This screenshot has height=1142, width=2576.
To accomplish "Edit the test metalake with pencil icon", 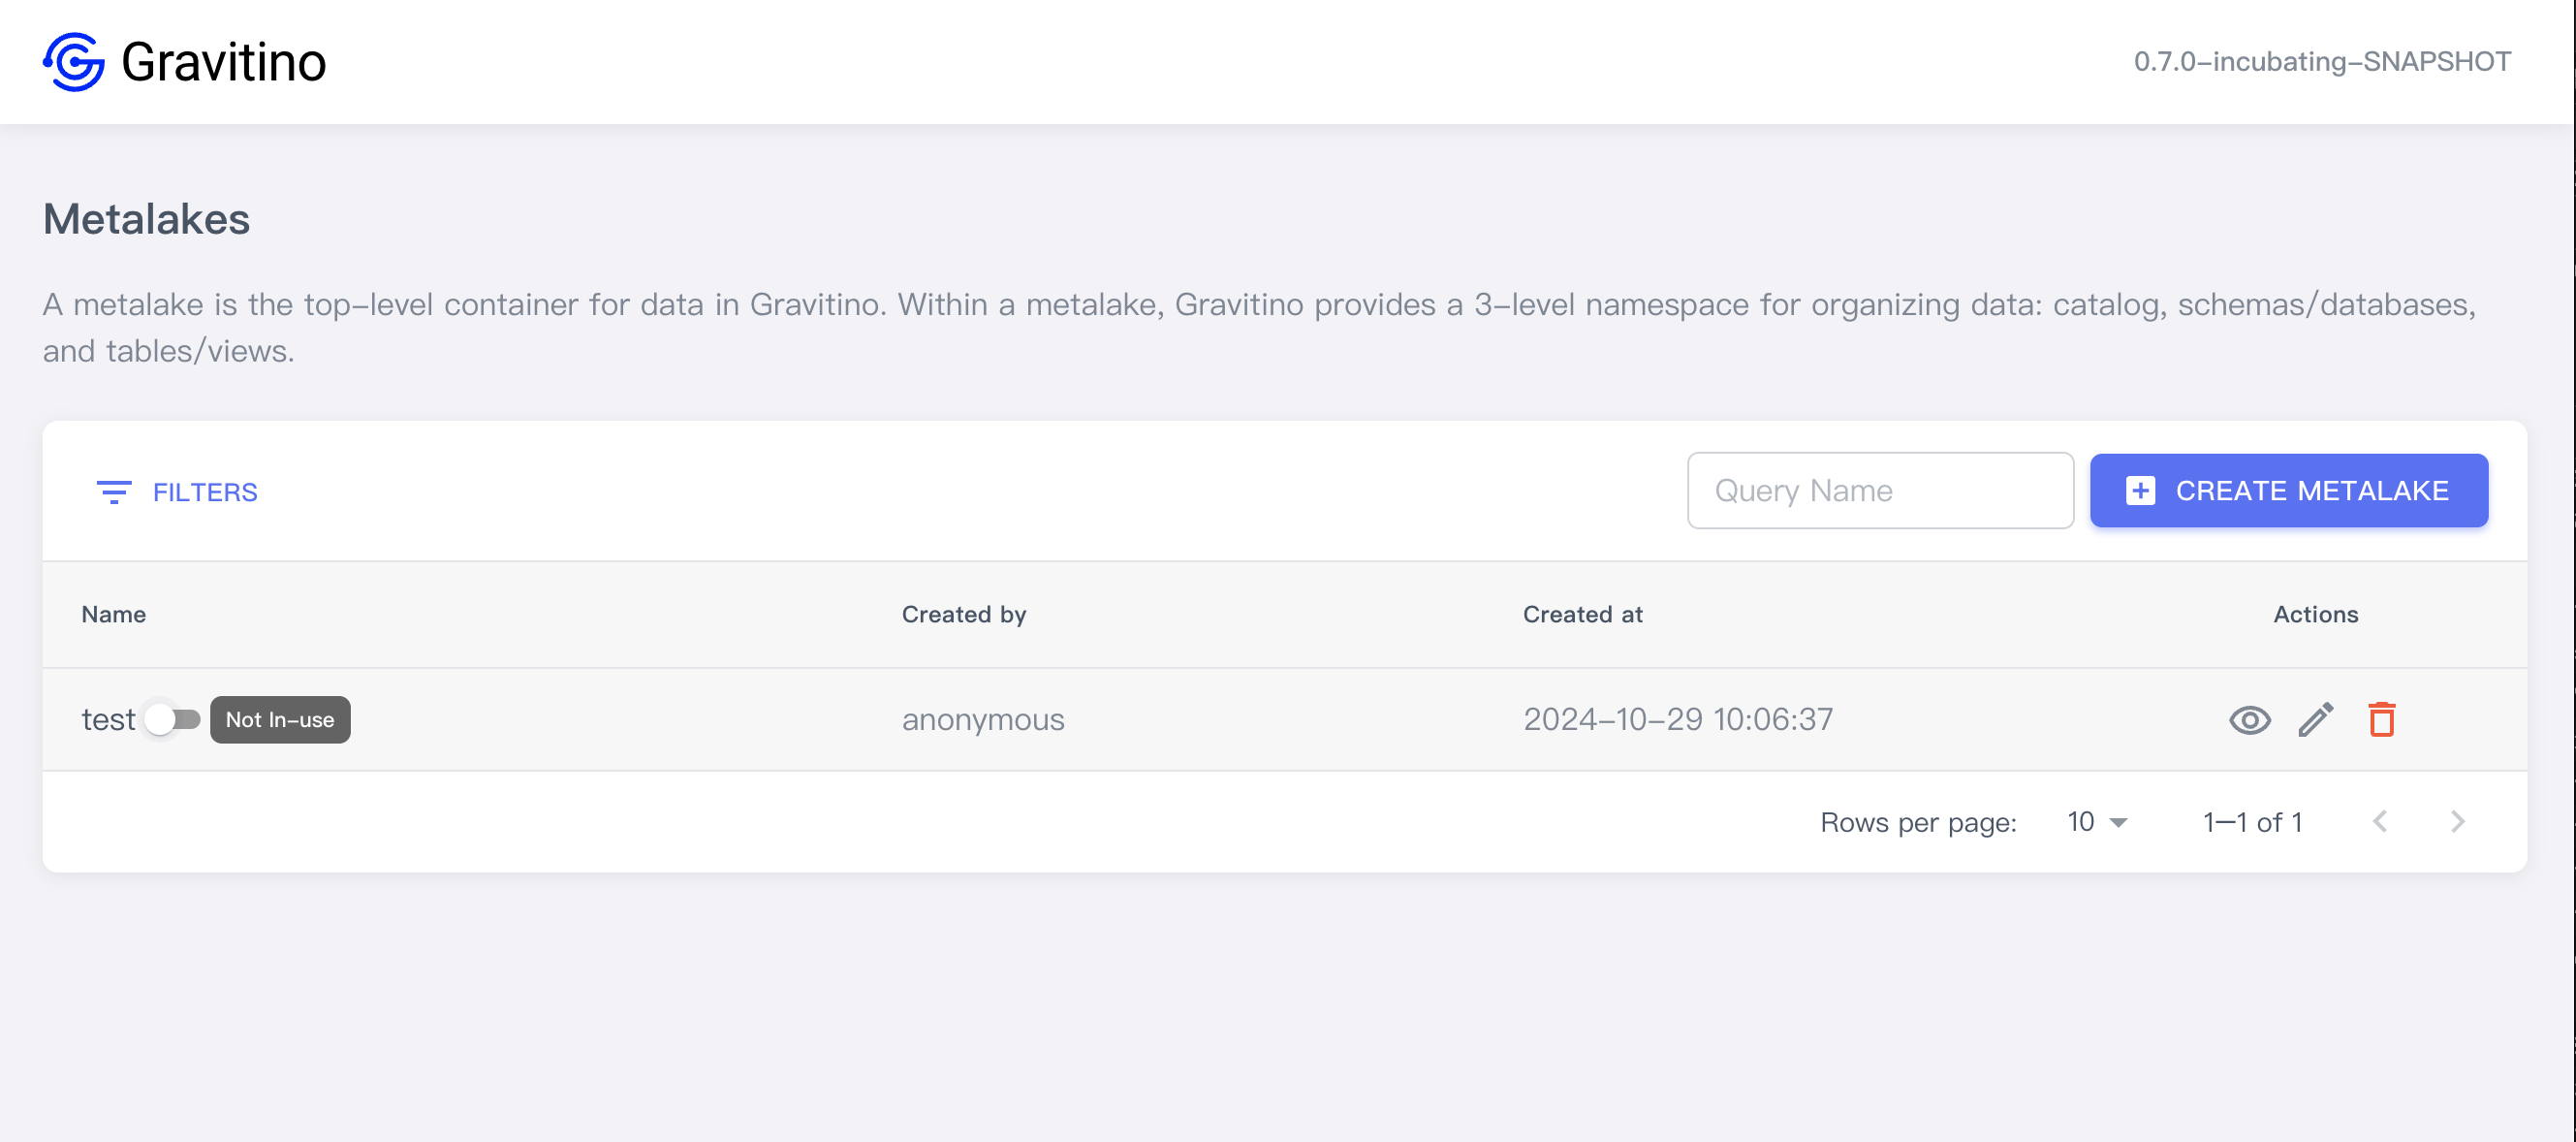I will pos(2315,719).
